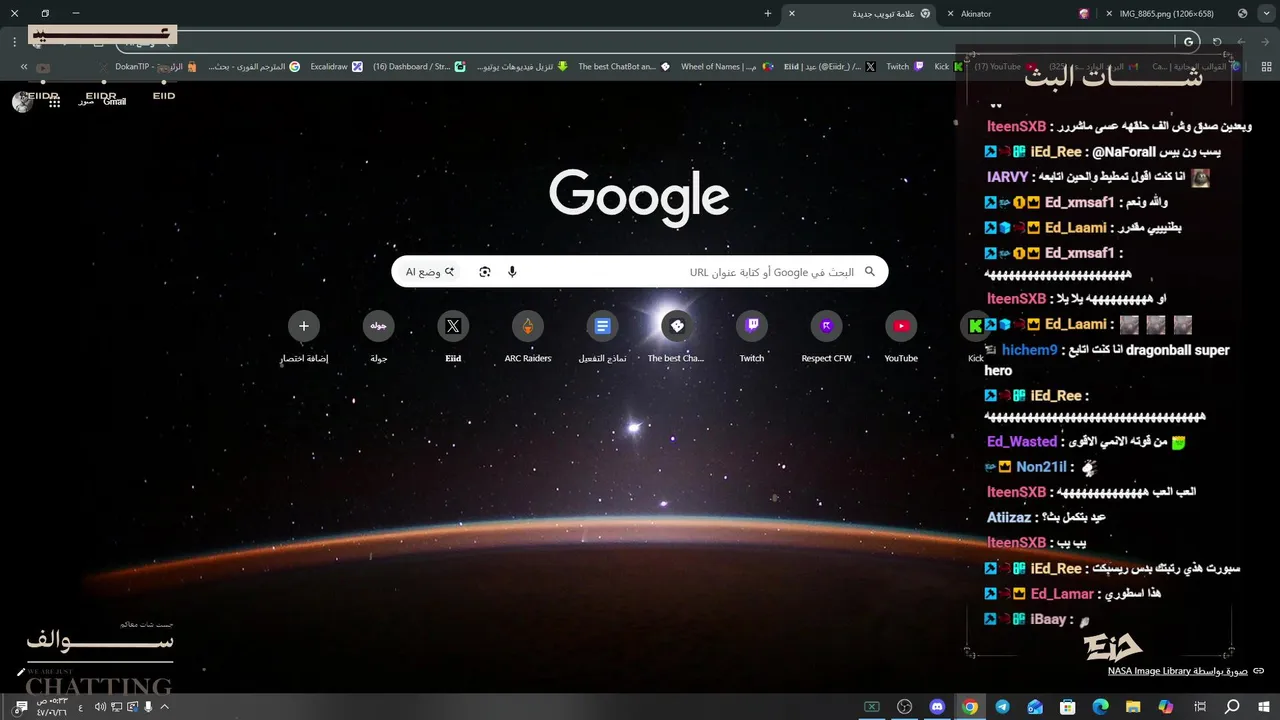This screenshot has width=1280, height=720.
Task: Open the notification center icon
Action: (21, 707)
